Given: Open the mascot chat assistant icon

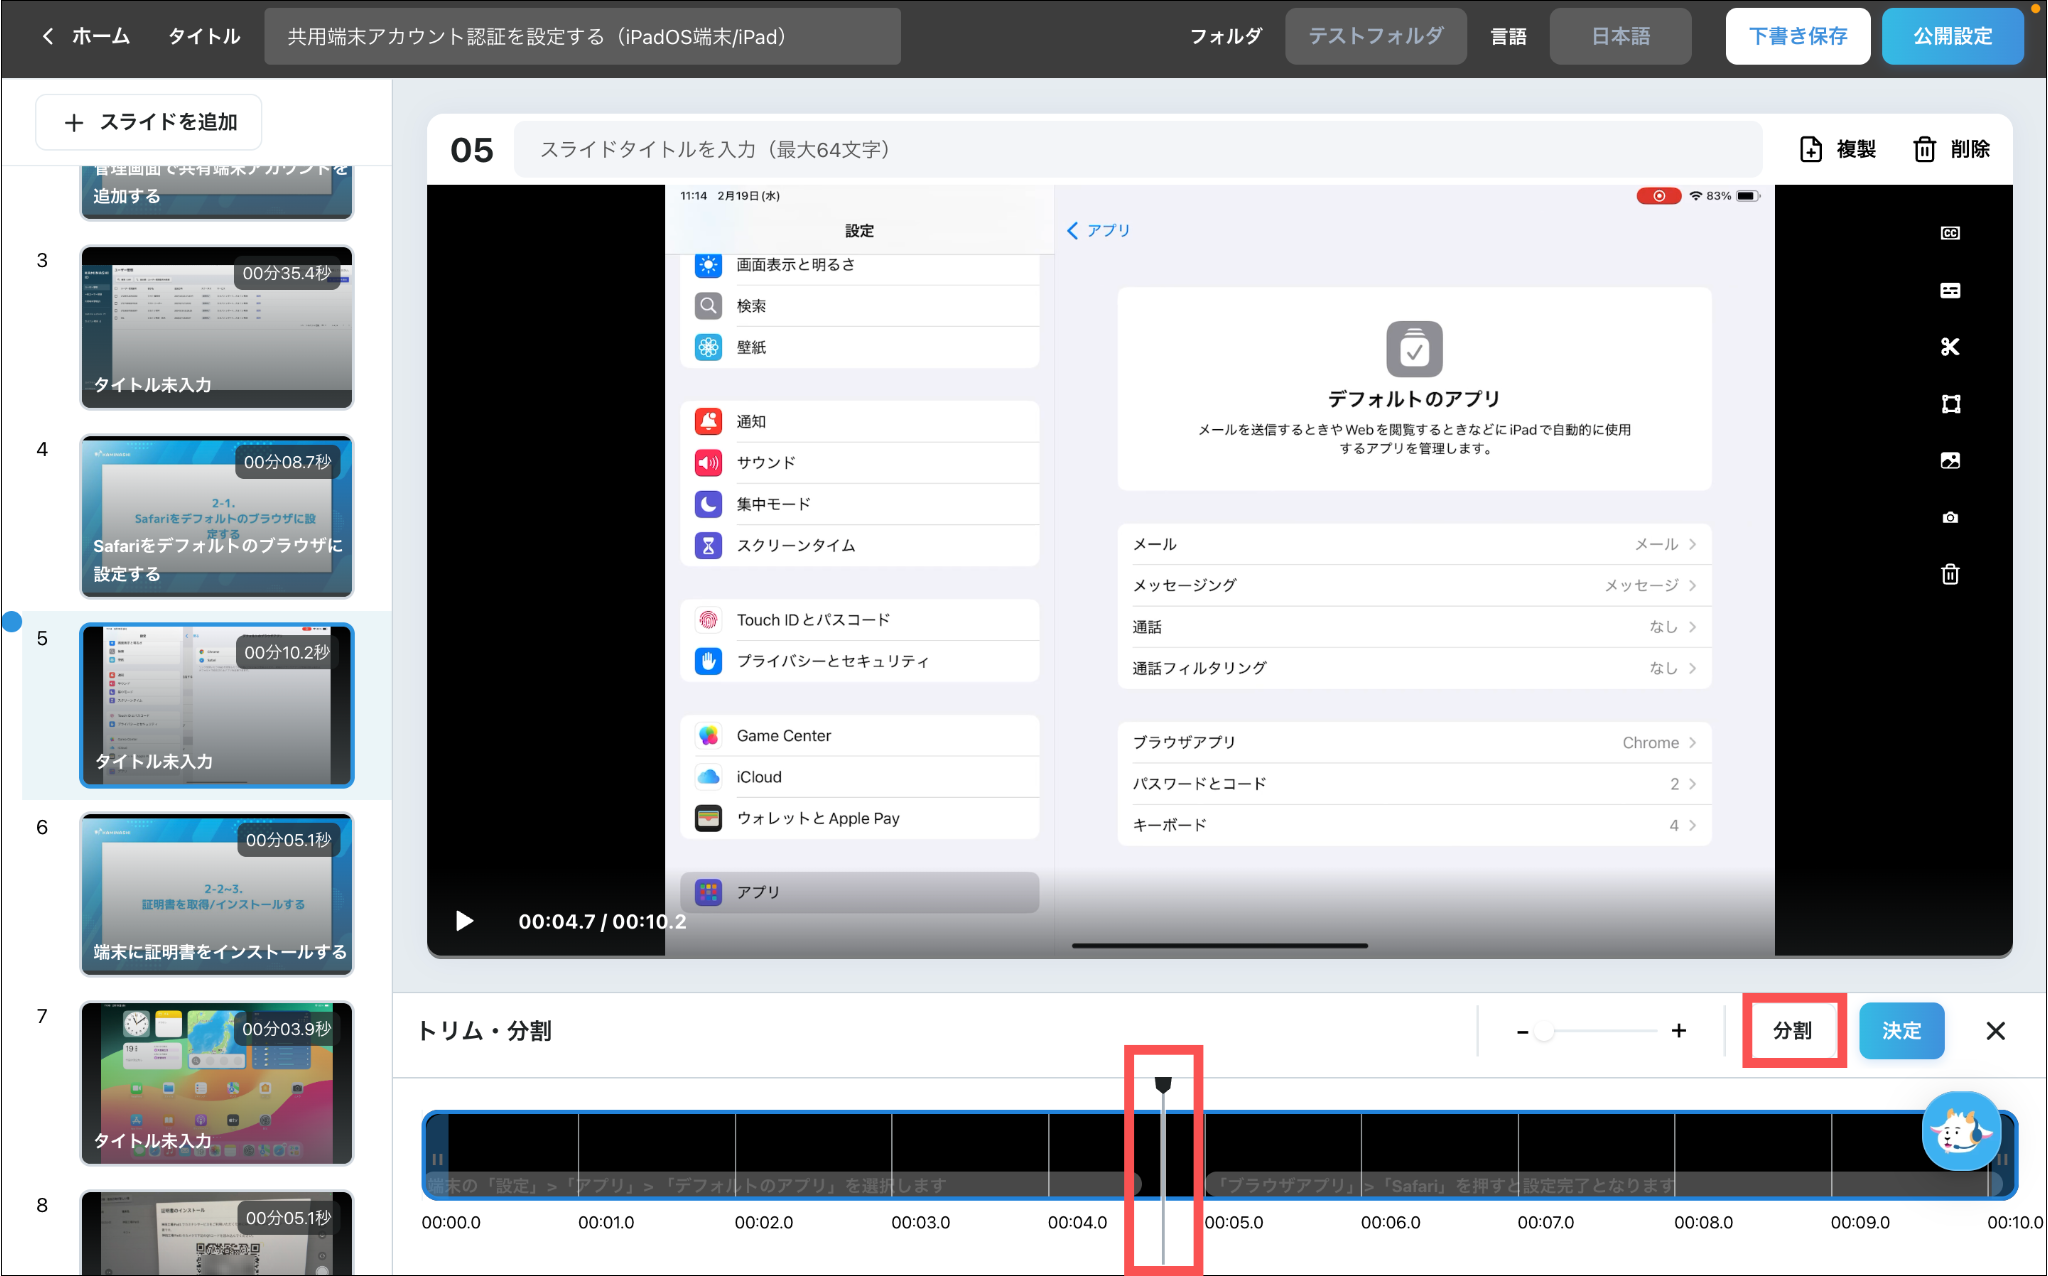Looking at the screenshot, I should click(1961, 1132).
